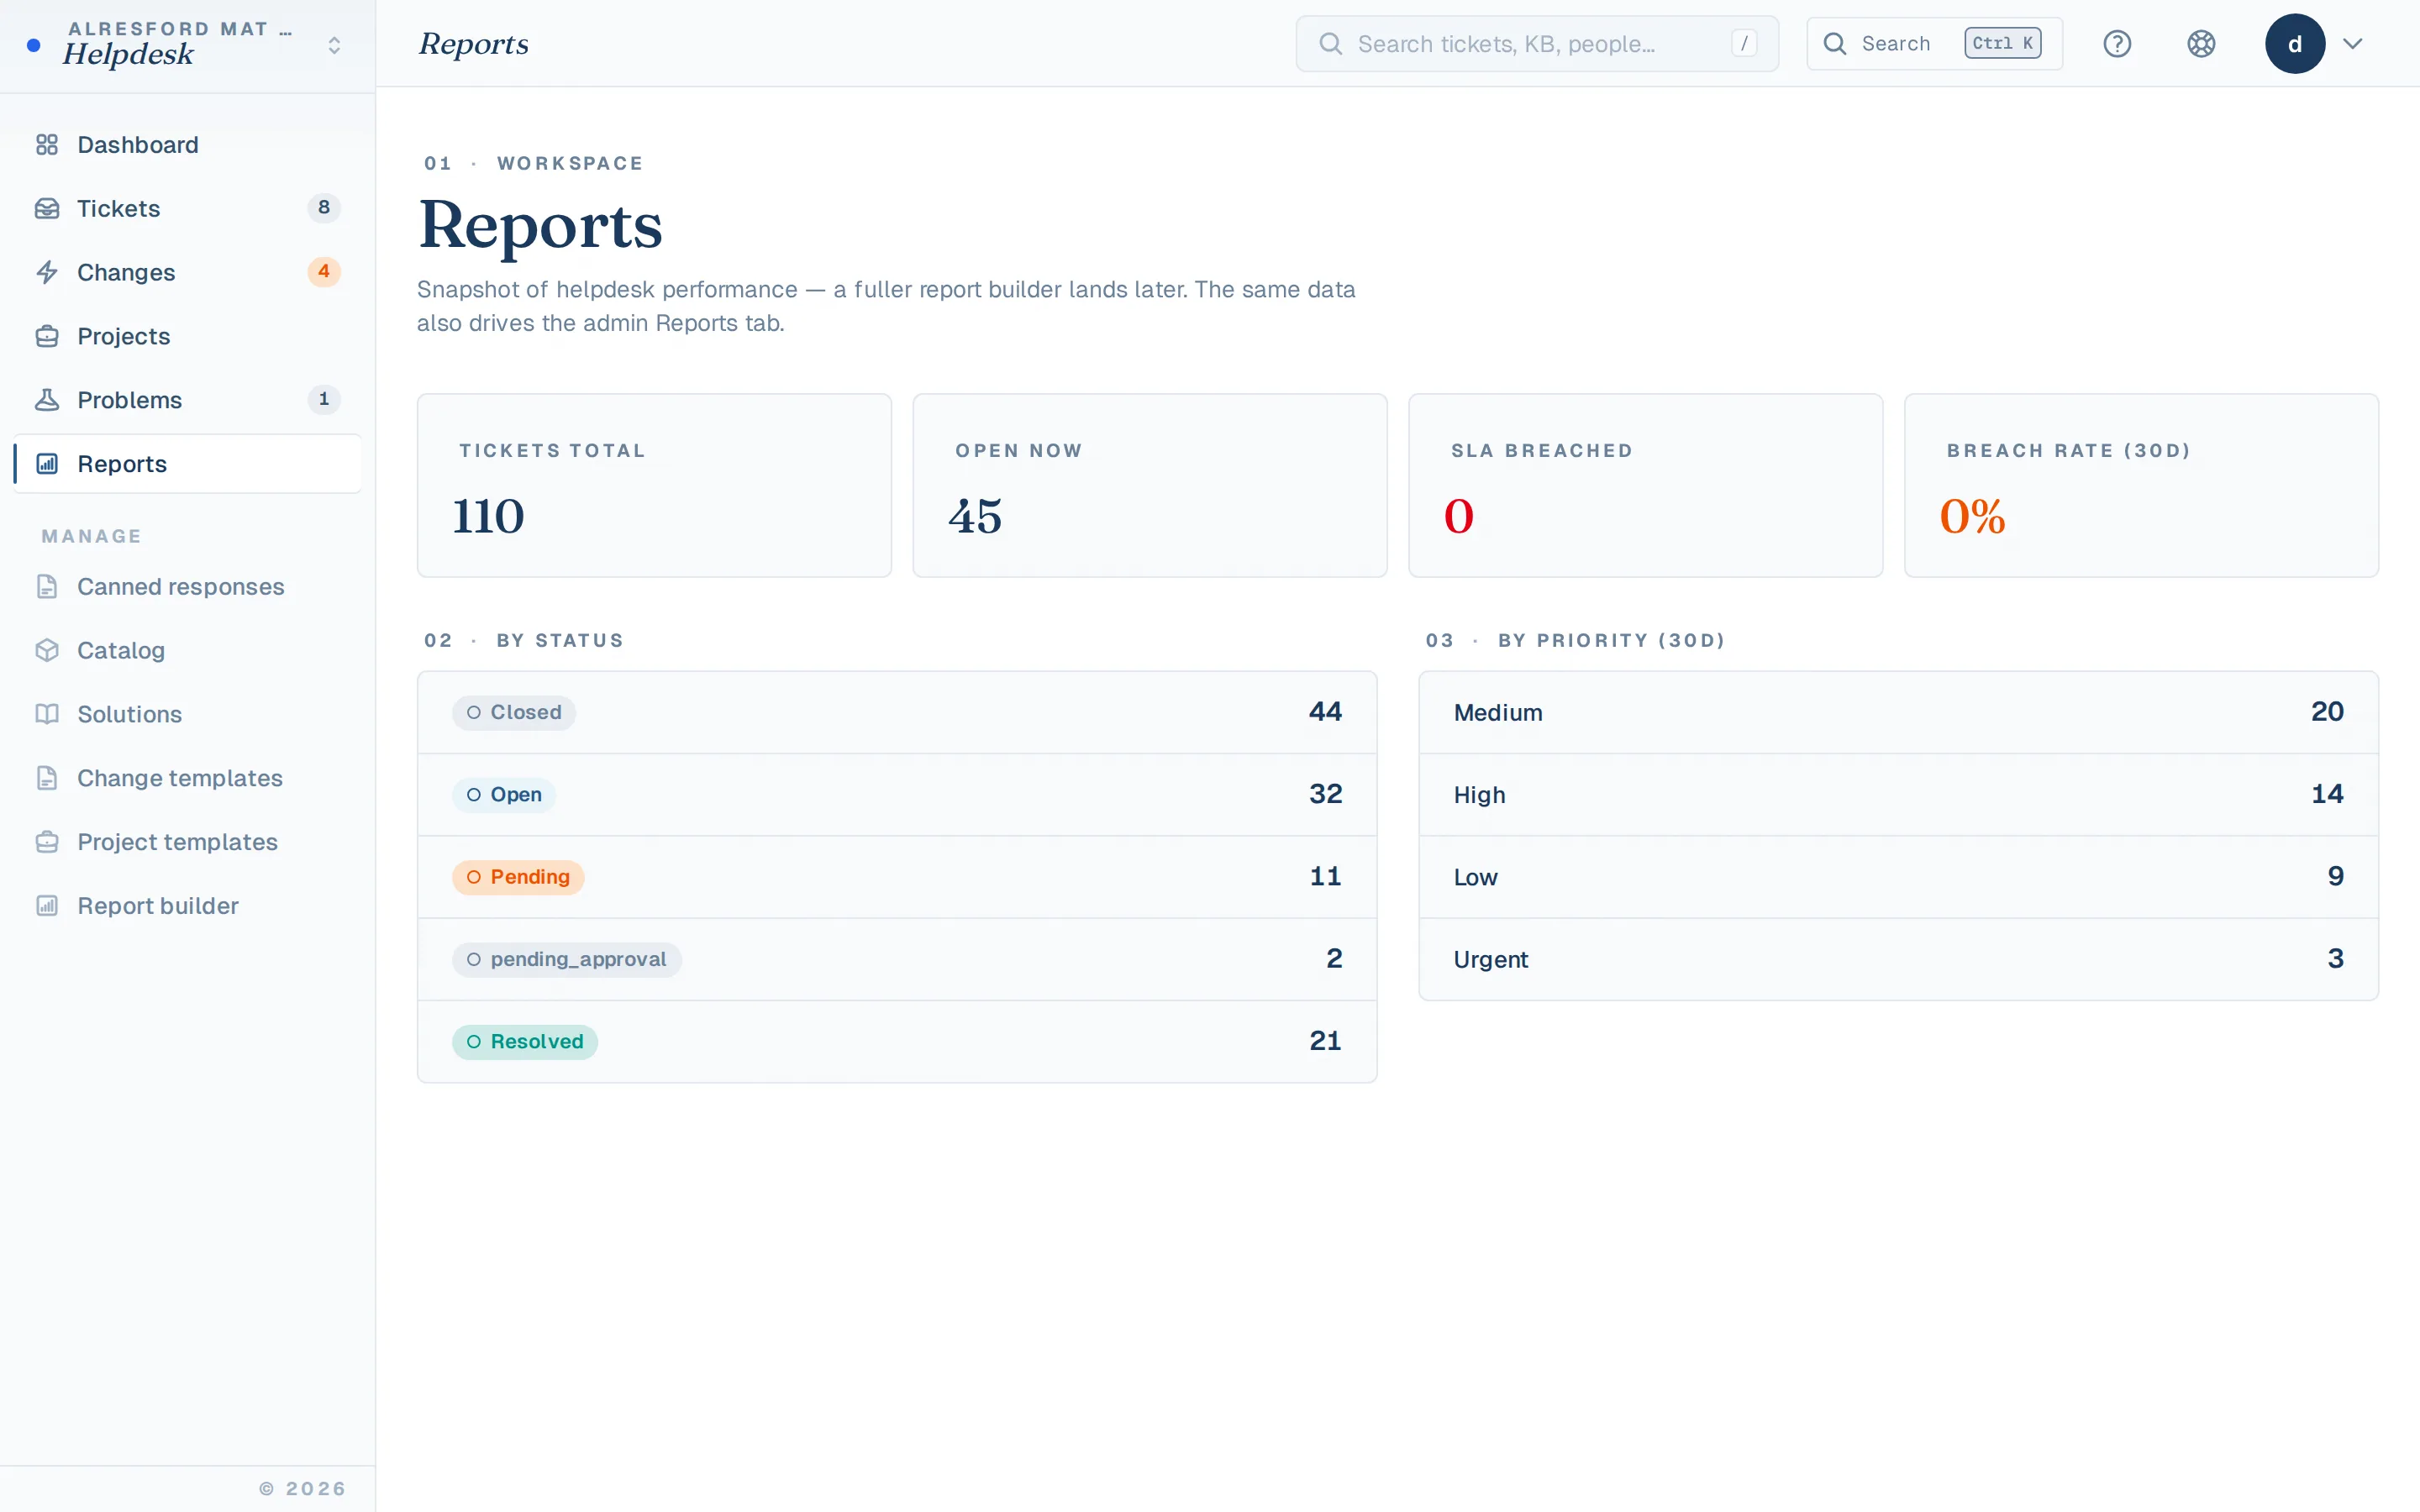Click the Open Now card

coord(1150,485)
